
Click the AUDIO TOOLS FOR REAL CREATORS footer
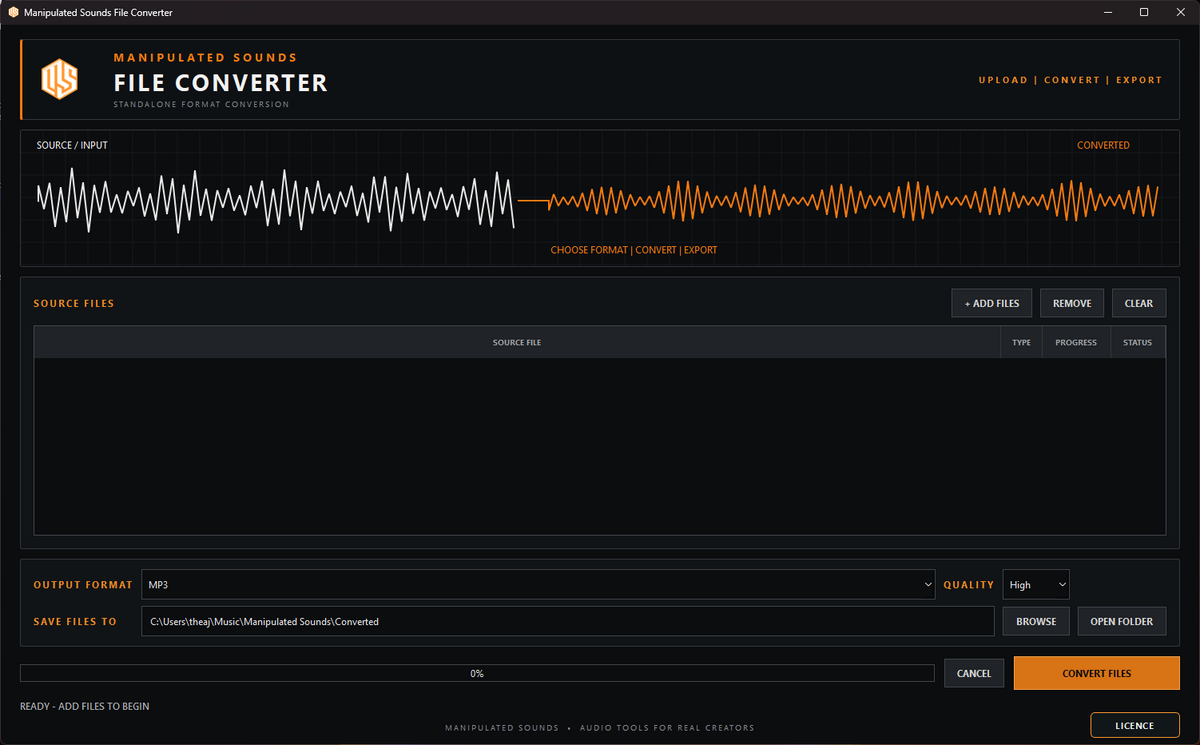667,728
